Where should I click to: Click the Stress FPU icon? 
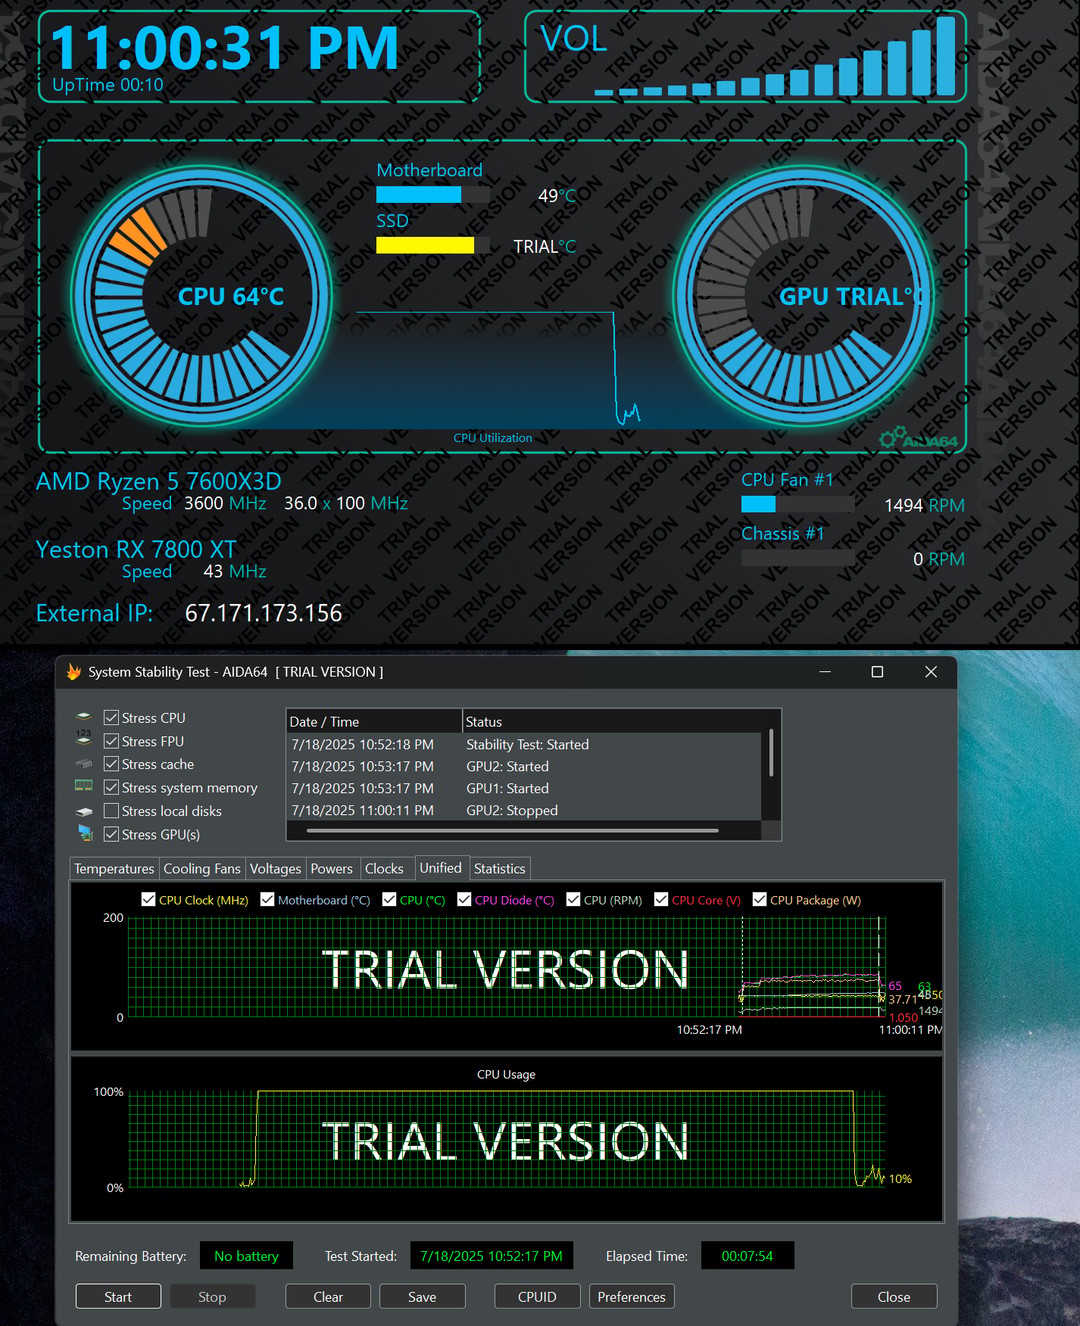[x=84, y=740]
